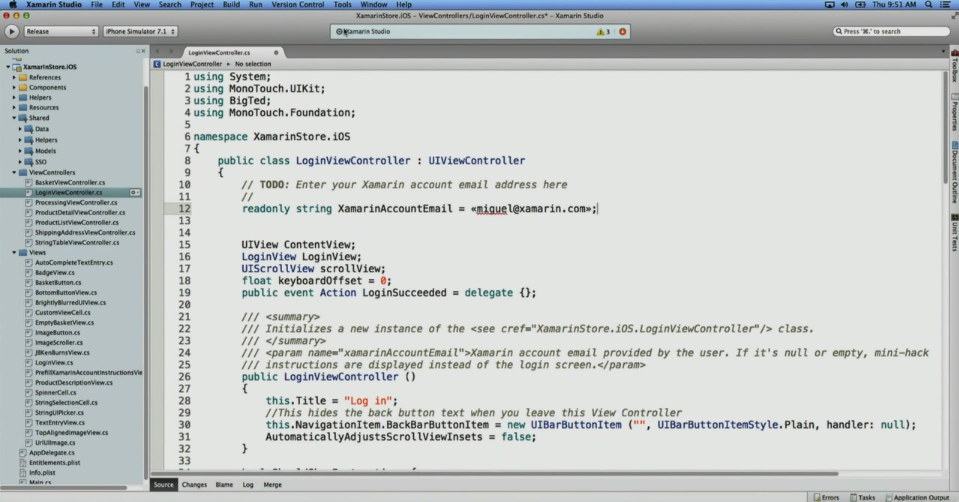Screen dimensions: 959x502
Task: Navigate back with the left arrow
Action: pos(157,52)
